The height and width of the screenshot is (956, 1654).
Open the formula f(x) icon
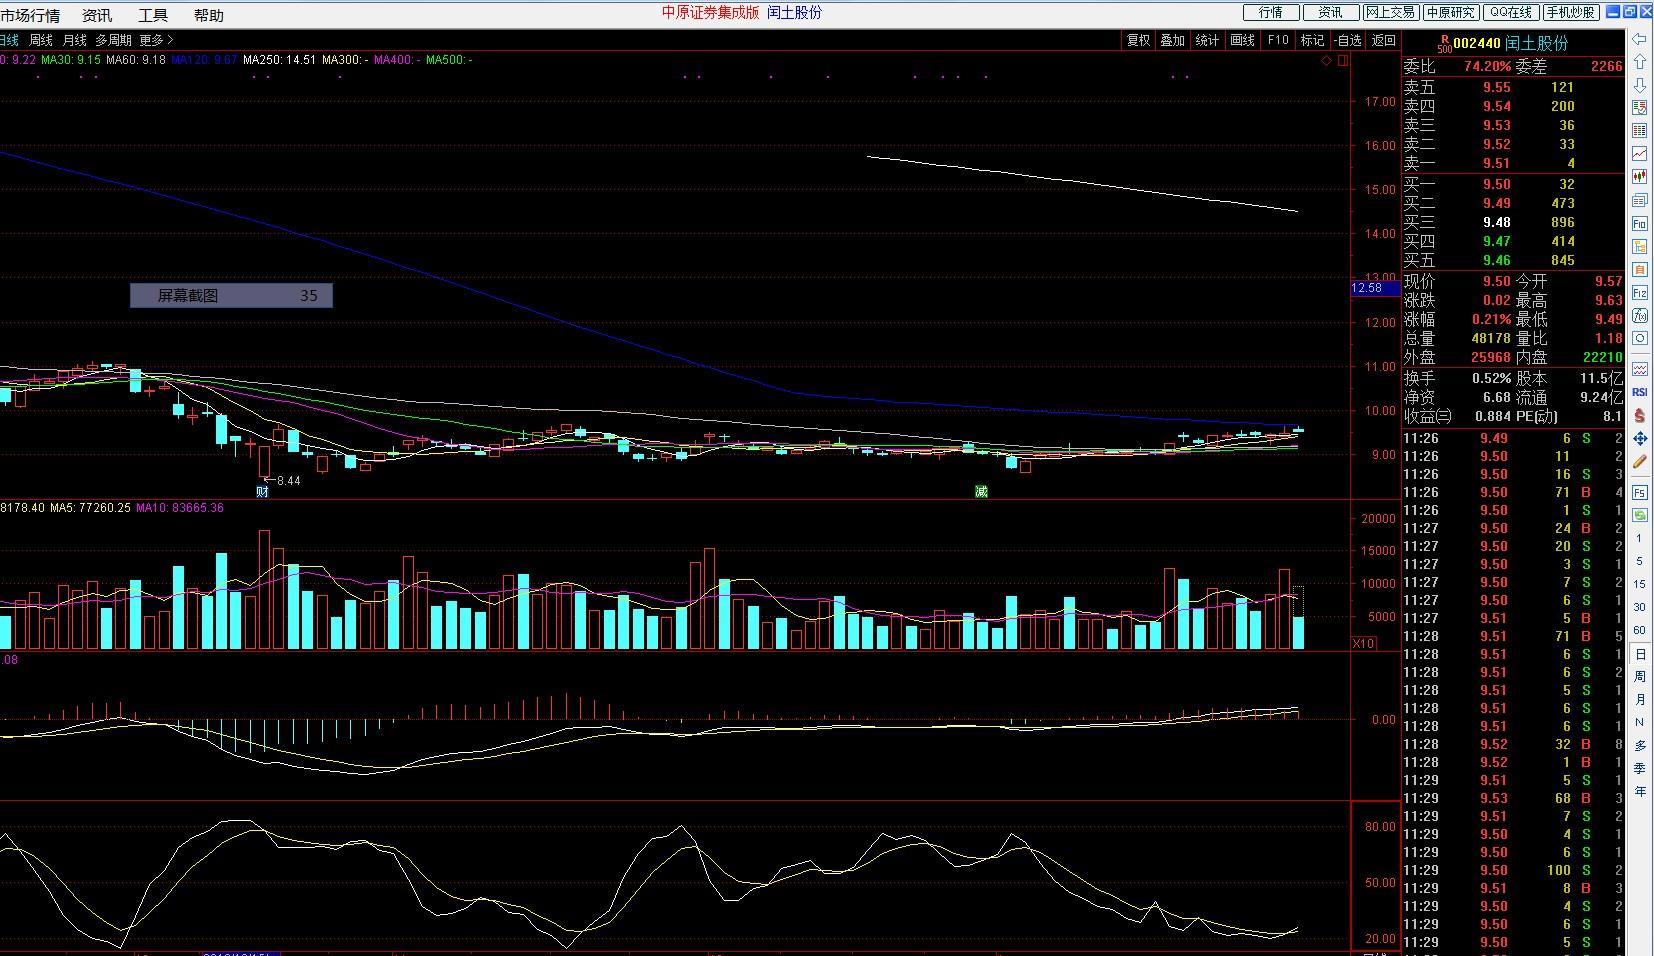click(x=1639, y=316)
